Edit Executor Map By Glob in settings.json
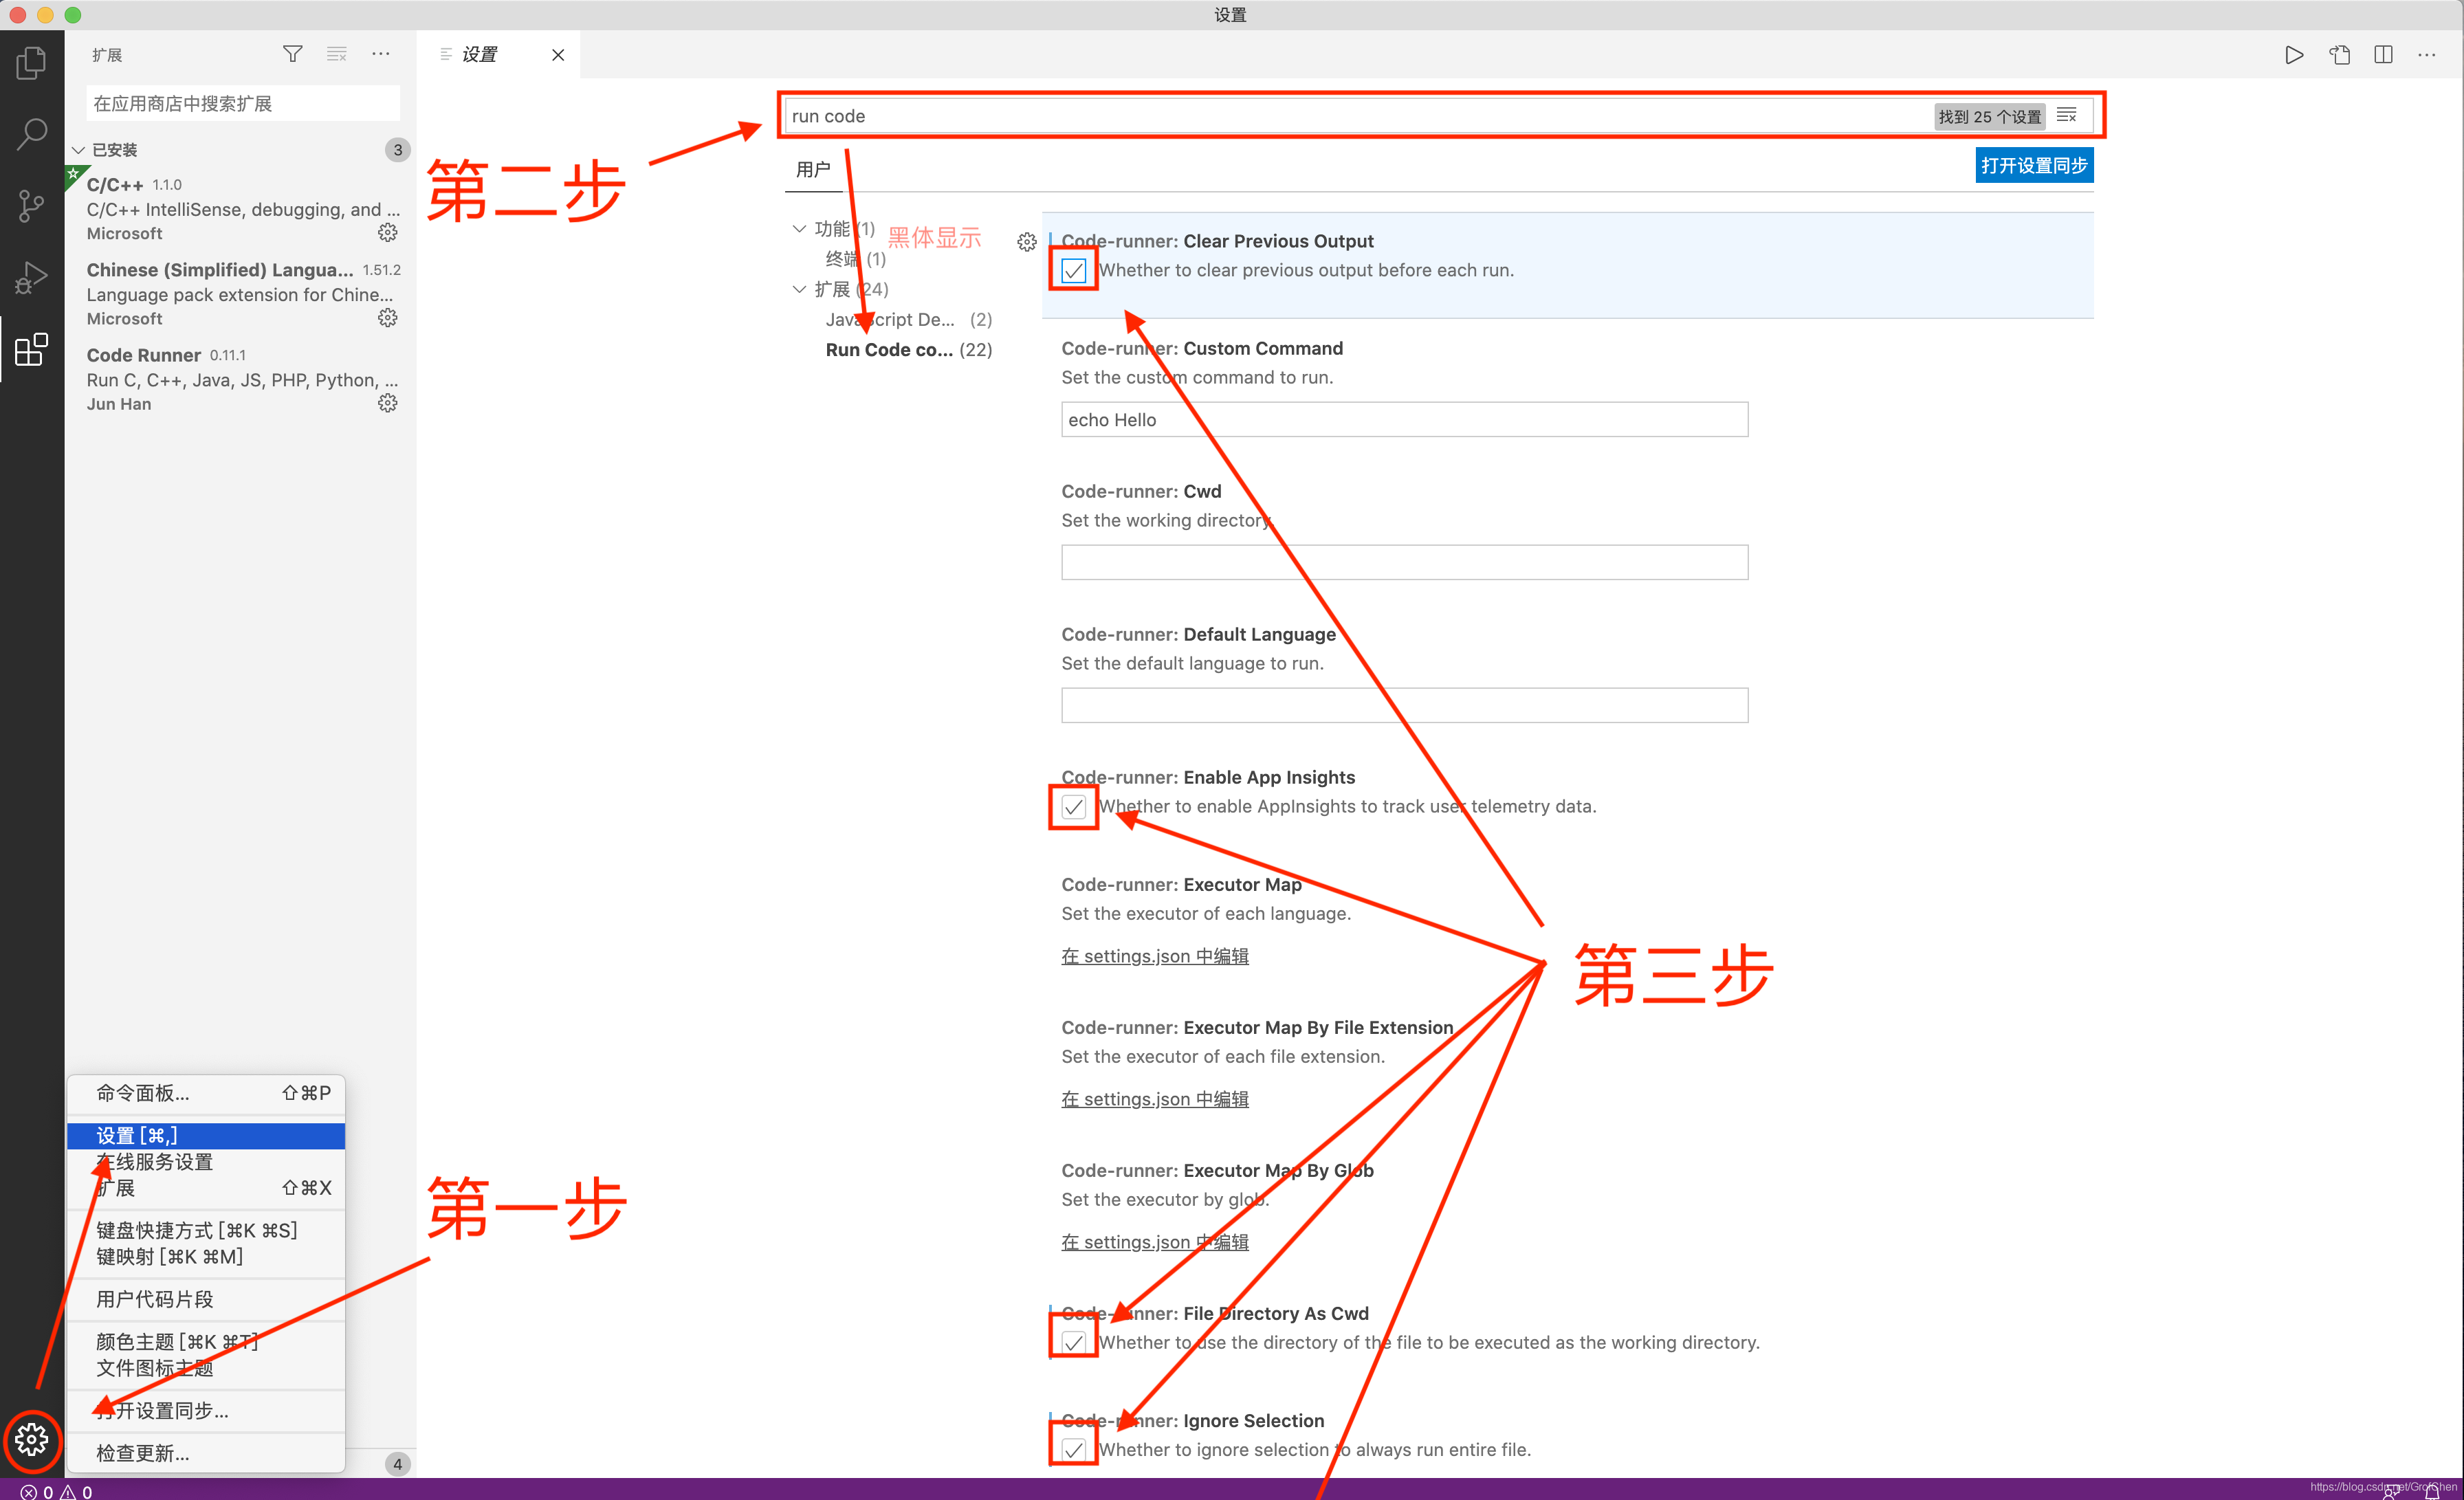Image resolution: width=2464 pixels, height=1500 pixels. (1155, 1242)
